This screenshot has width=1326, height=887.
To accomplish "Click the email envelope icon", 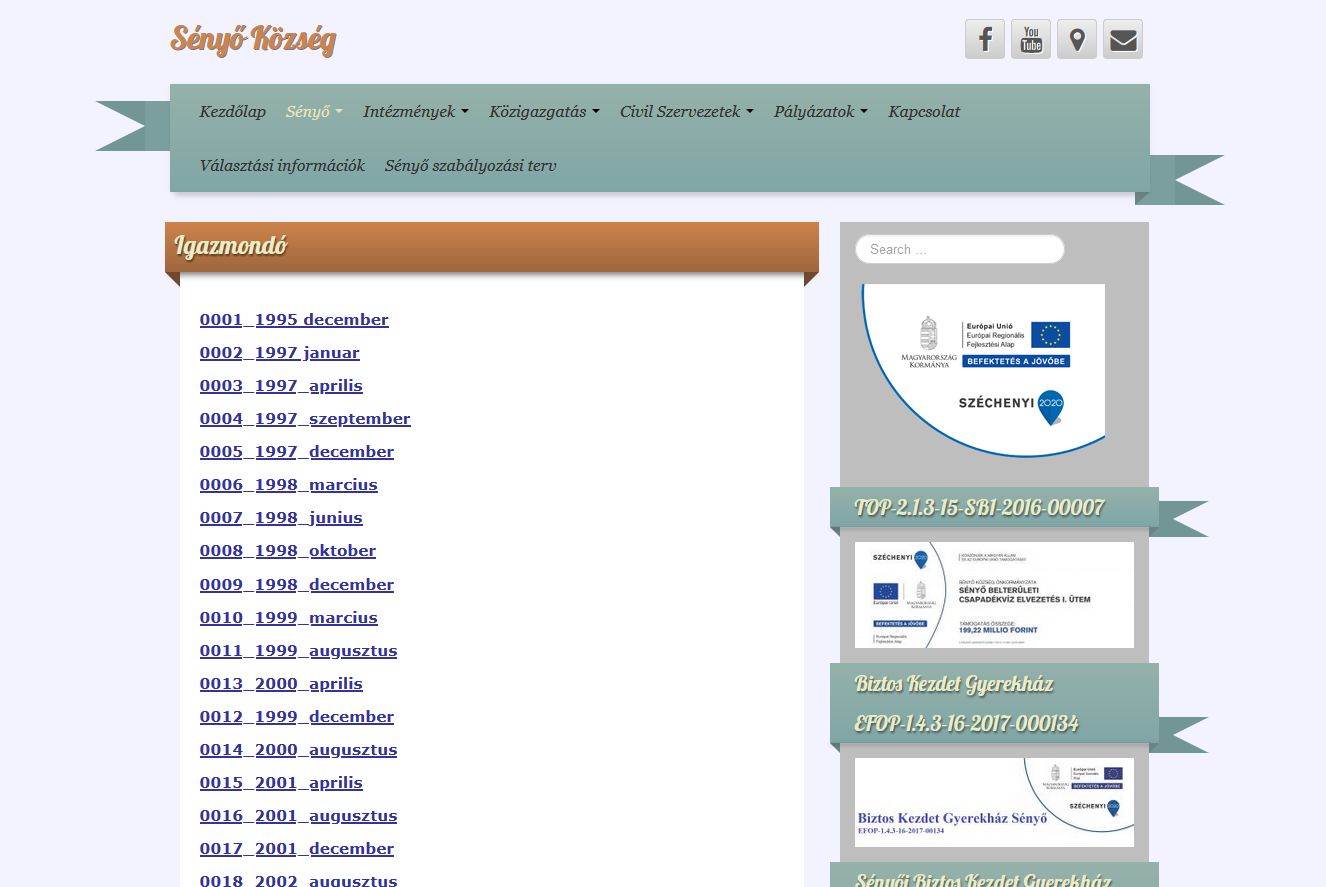I will click(x=1123, y=39).
